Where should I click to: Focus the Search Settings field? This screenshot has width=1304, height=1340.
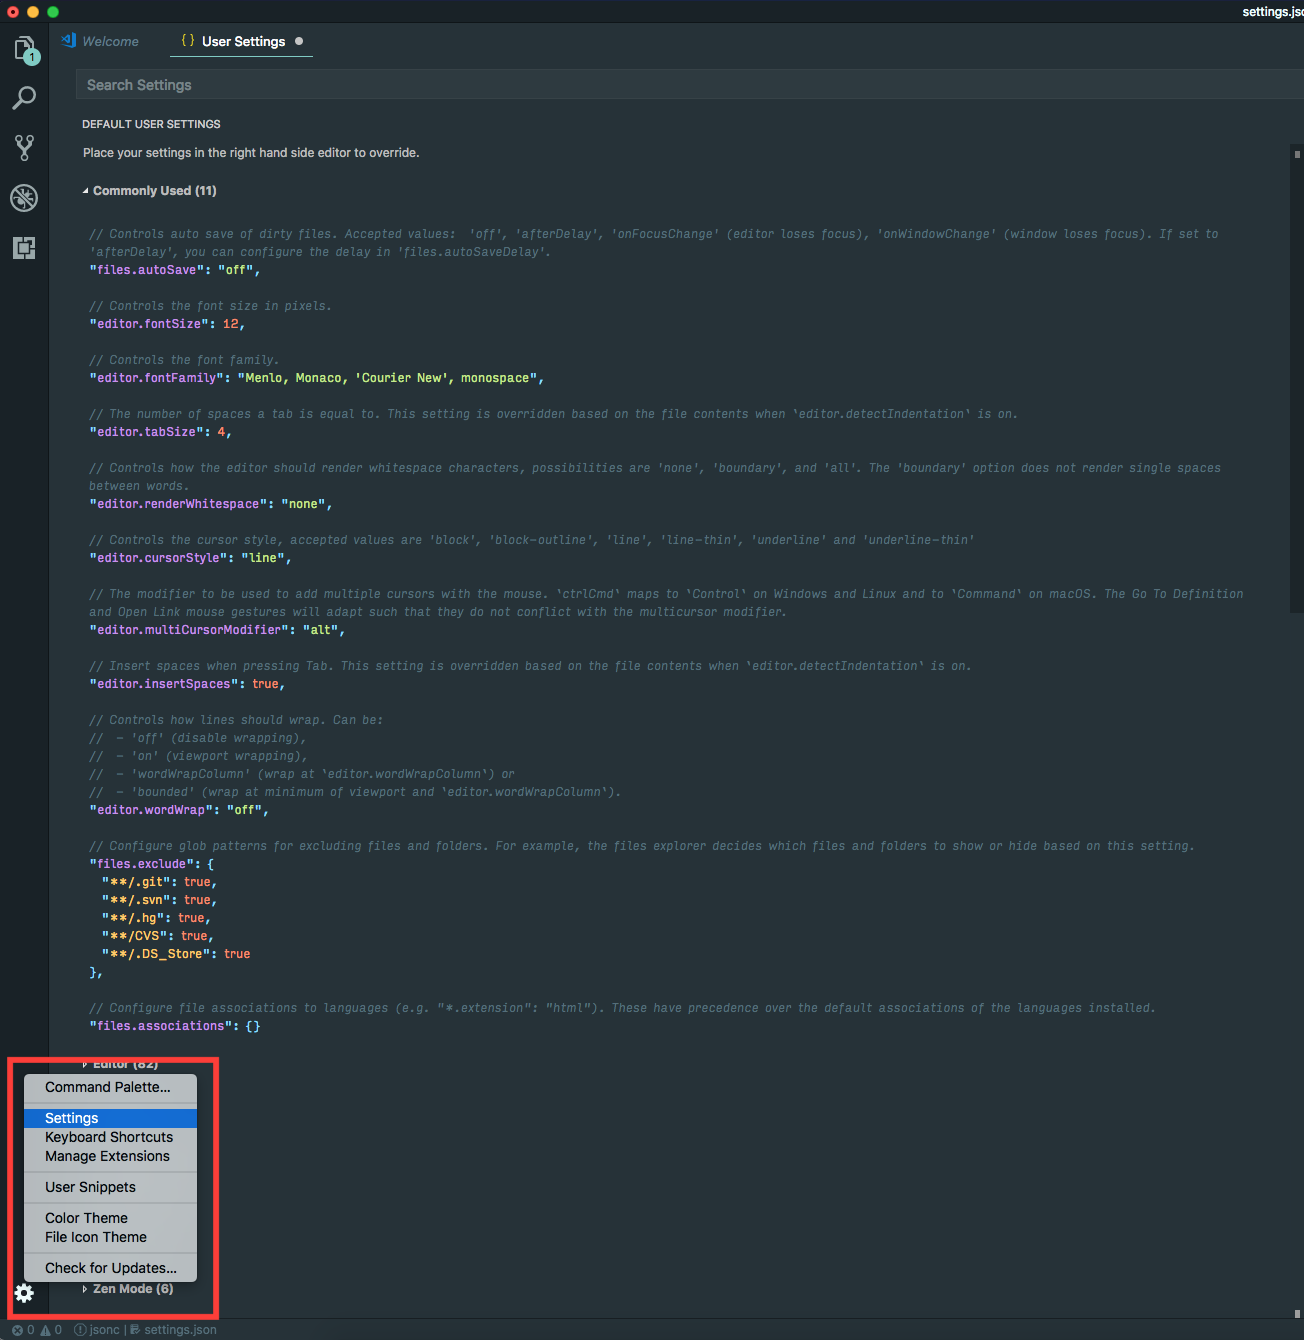click(688, 85)
